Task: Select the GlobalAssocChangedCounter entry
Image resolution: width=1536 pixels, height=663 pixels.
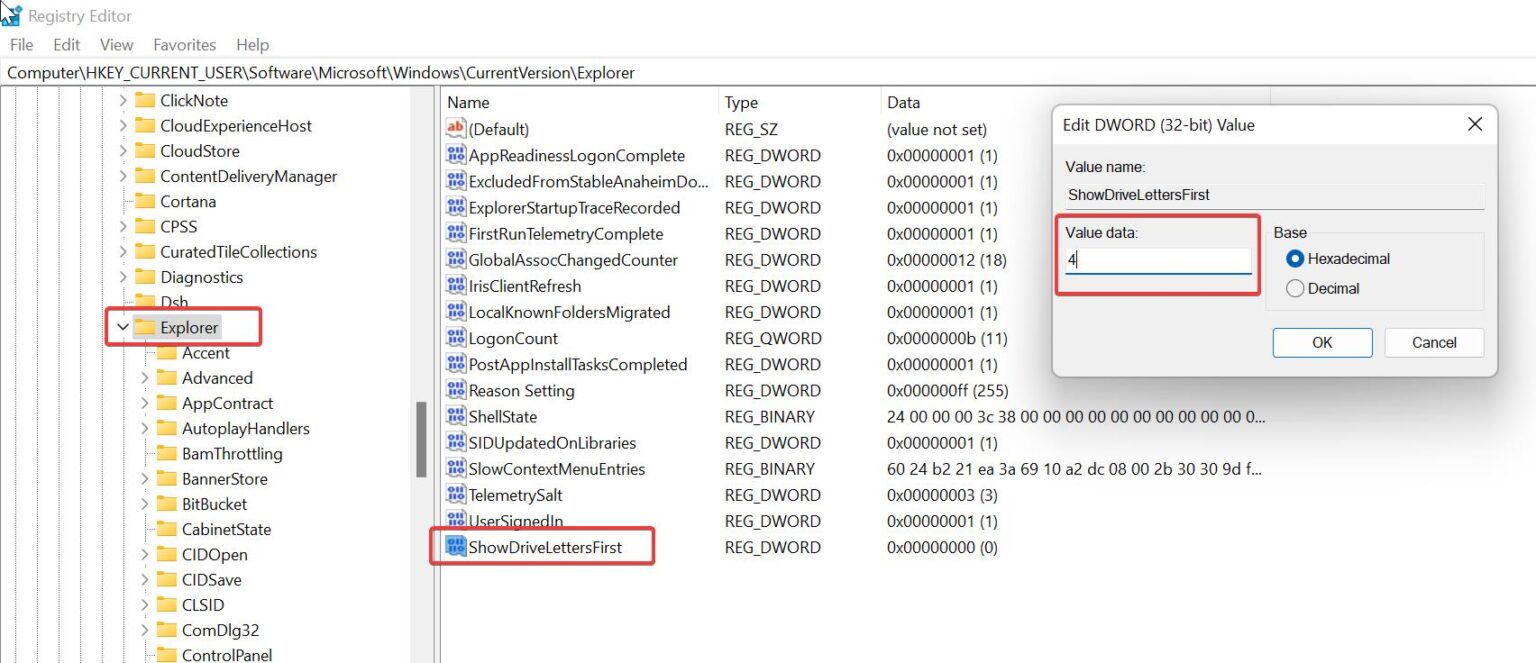Action: pos(577,259)
